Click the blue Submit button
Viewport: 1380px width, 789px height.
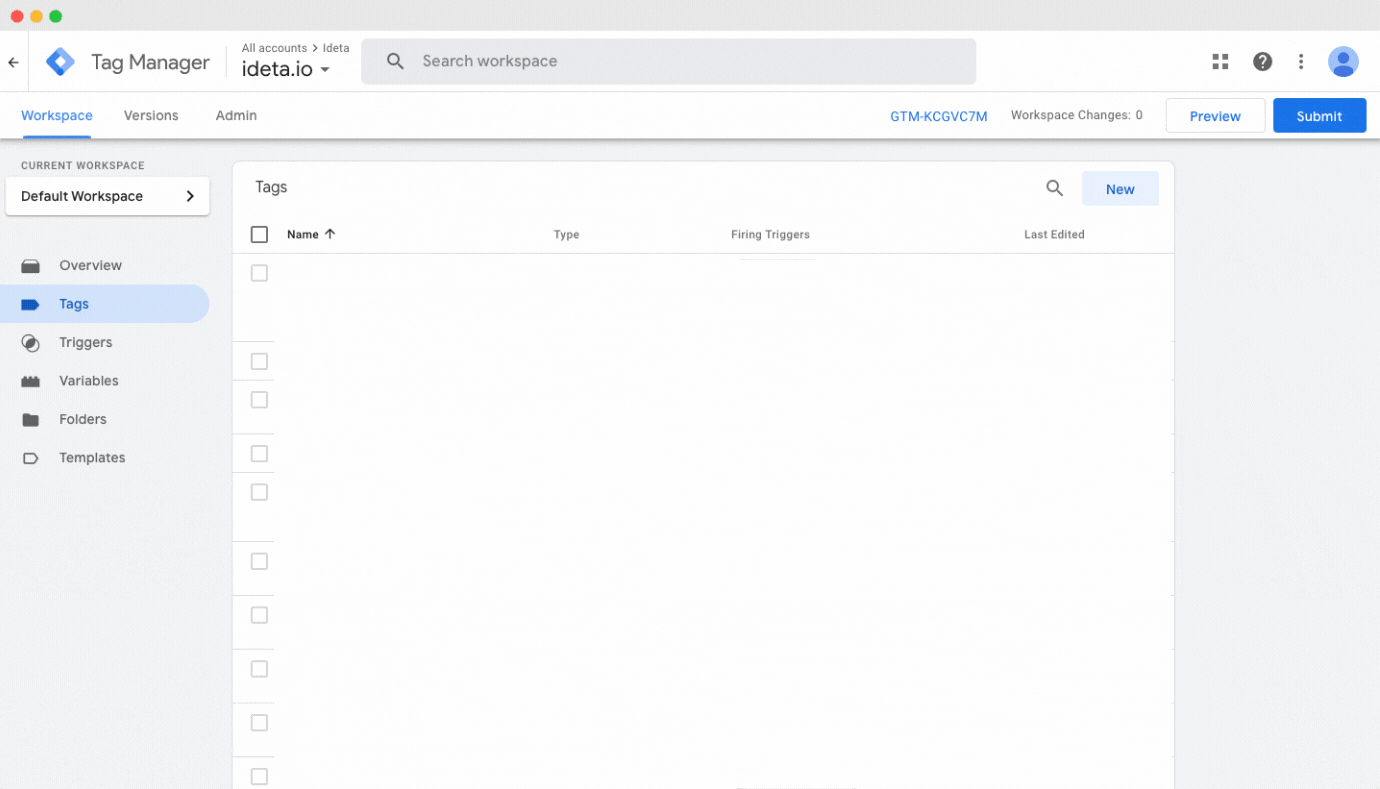[1319, 116]
